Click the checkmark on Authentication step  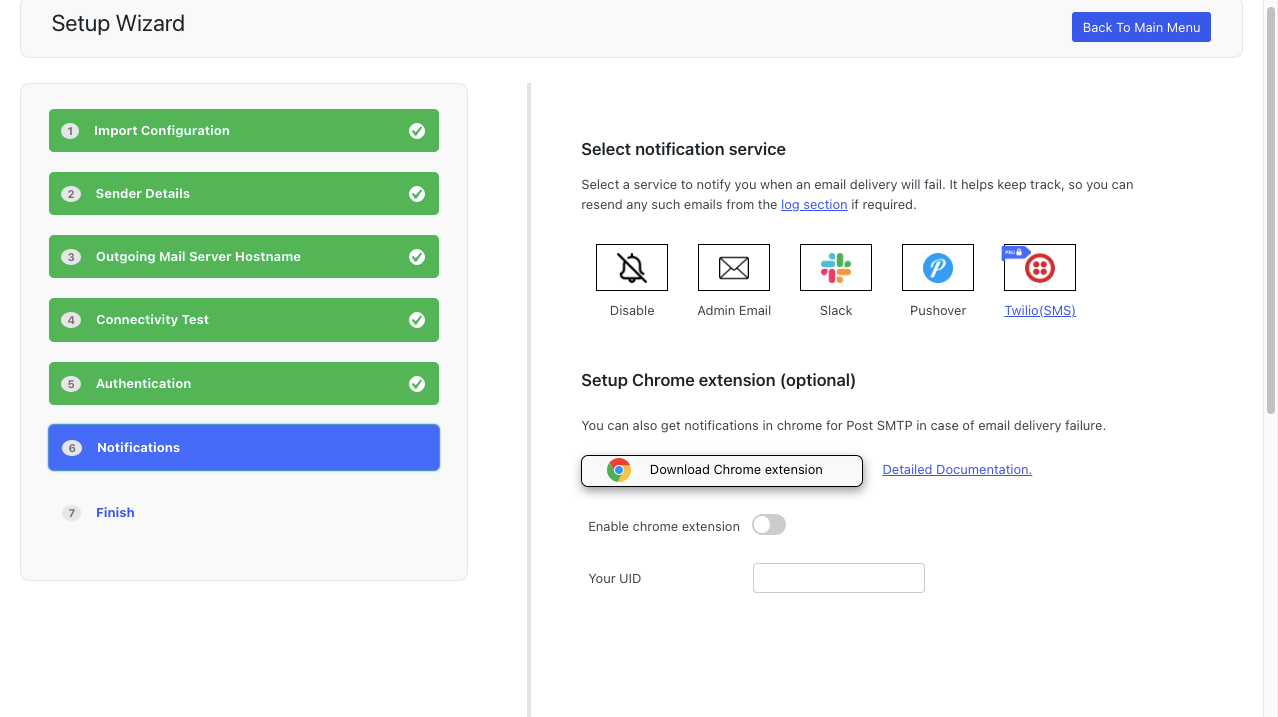click(x=417, y=383)
